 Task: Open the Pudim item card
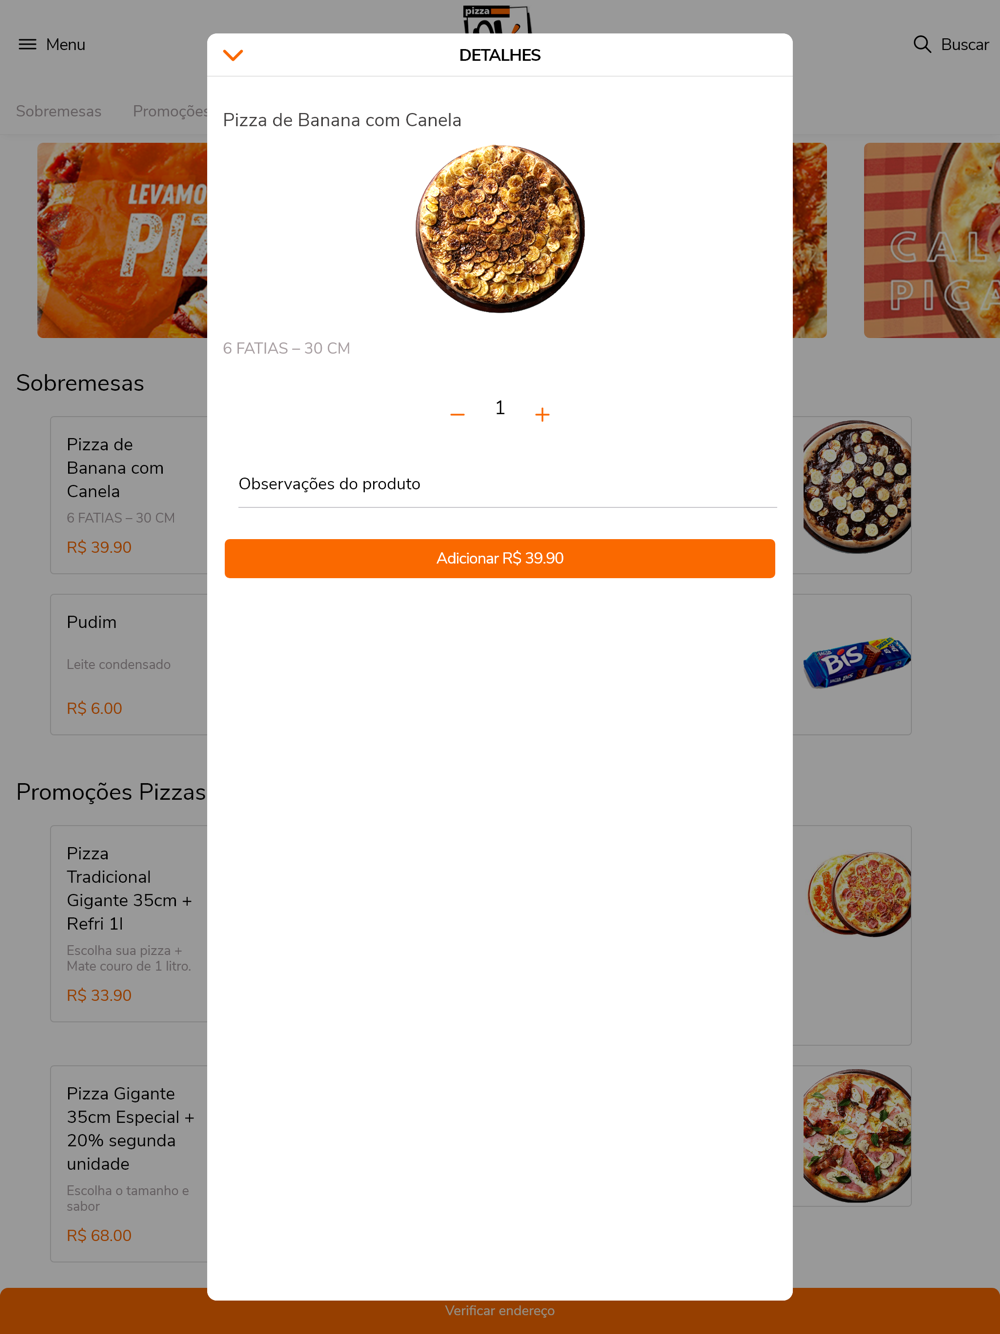[x=129, y=665]
